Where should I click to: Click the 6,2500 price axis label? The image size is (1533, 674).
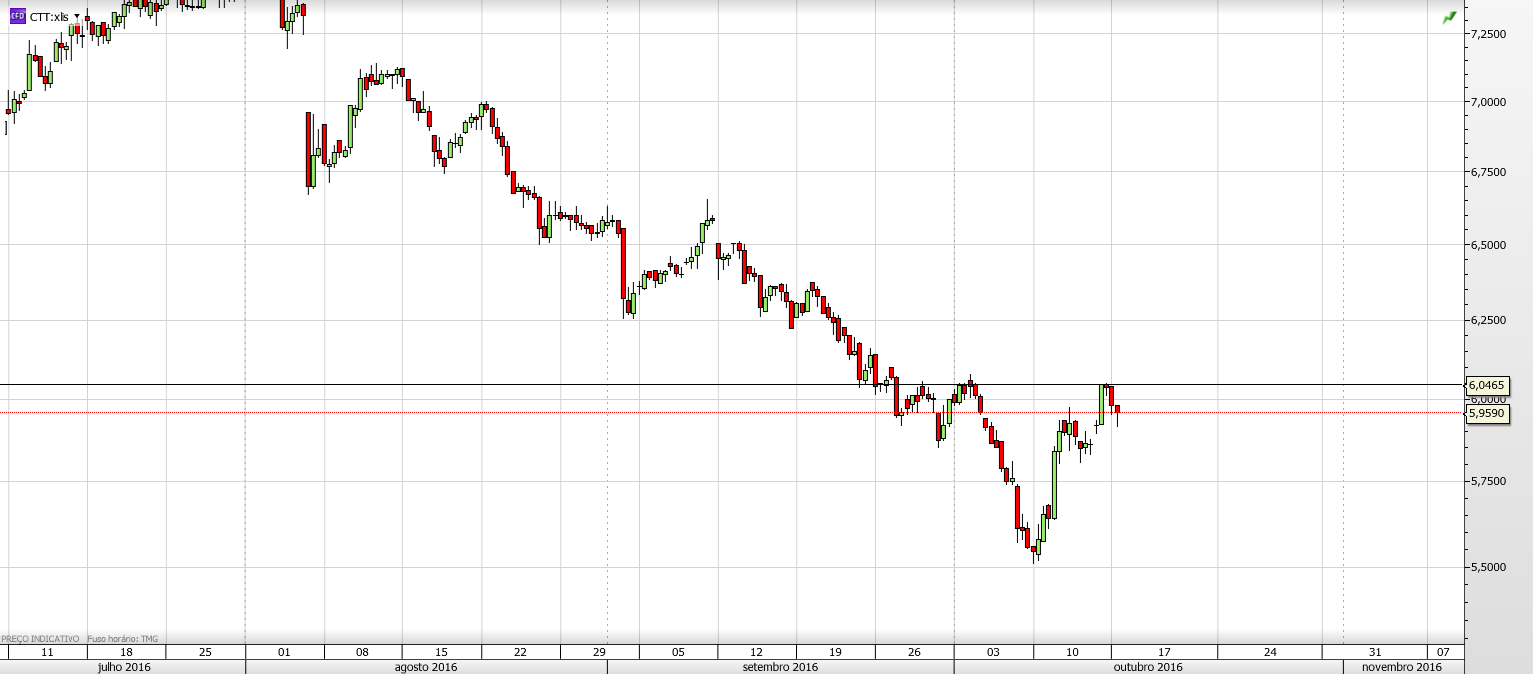click(1488, 319)
